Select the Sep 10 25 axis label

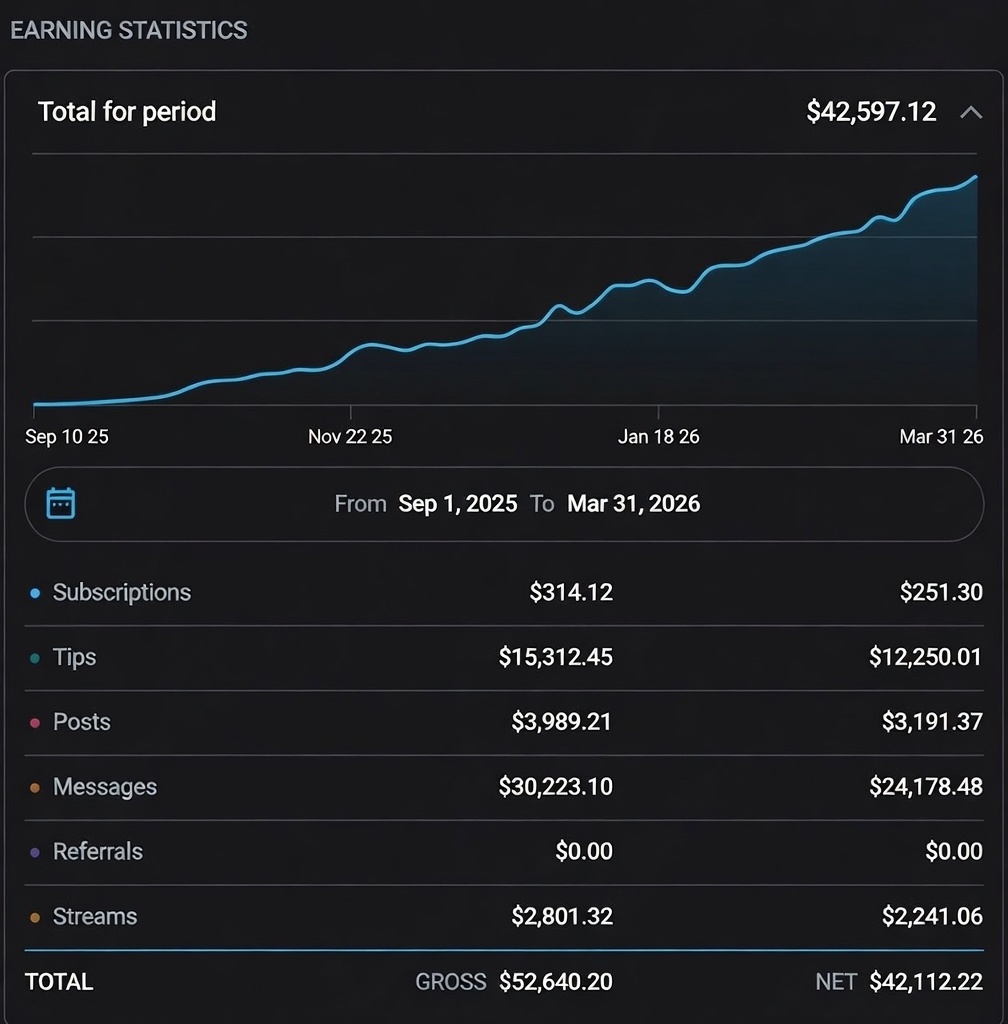click(67, 437)
